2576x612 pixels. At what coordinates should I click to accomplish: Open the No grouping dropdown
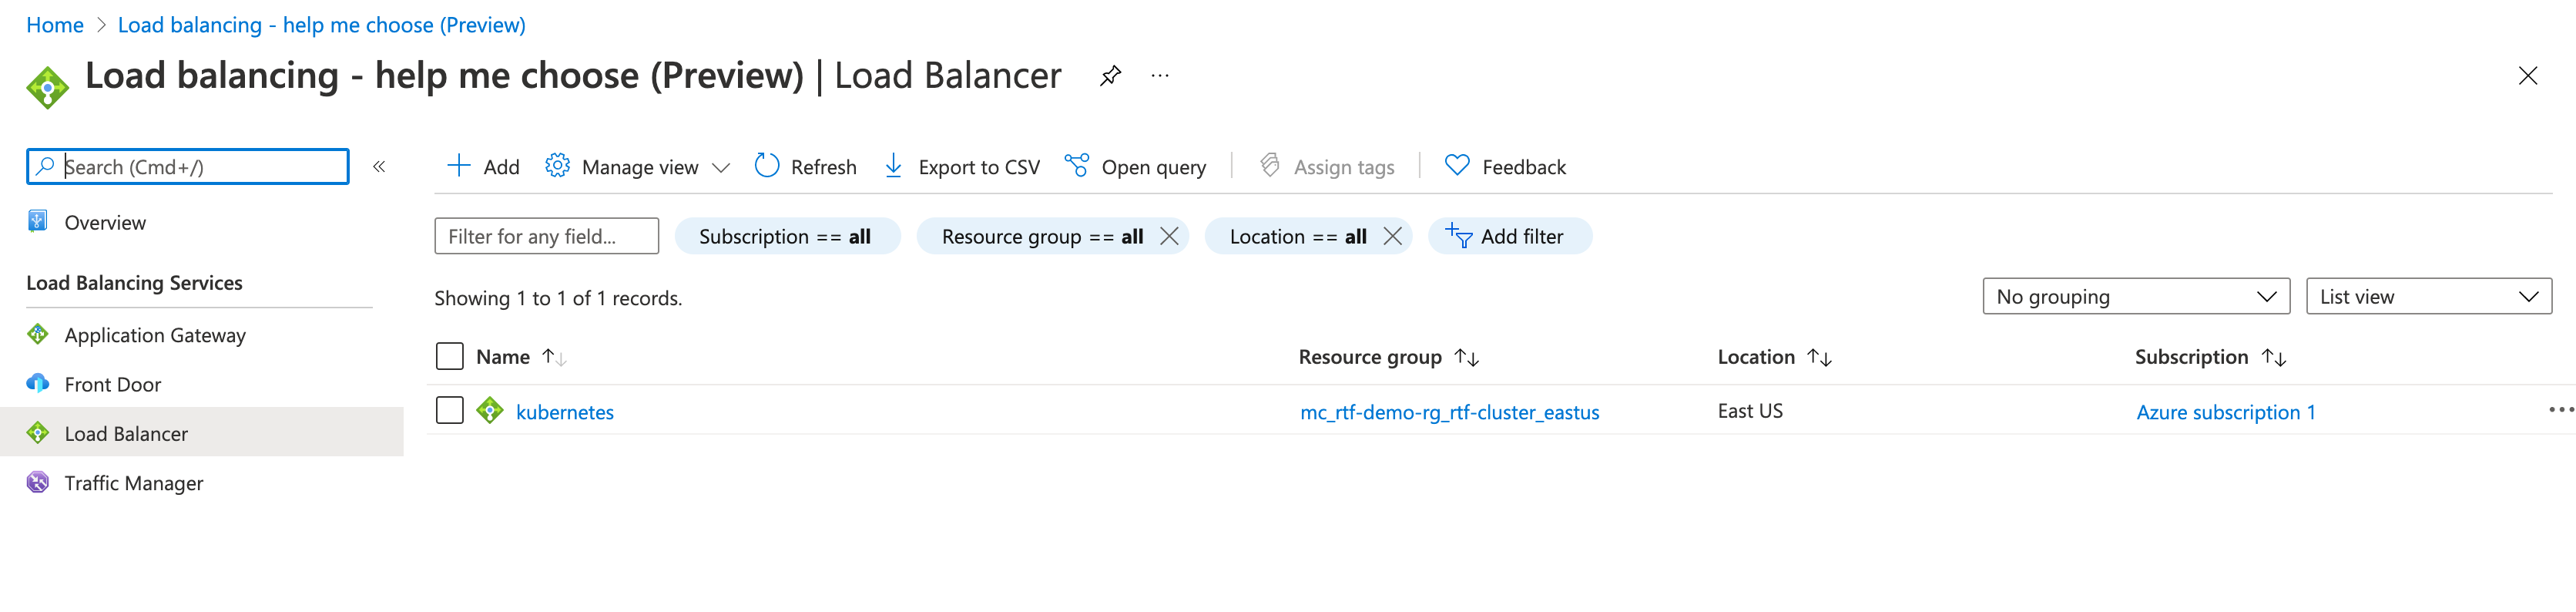click(2136, 297)
